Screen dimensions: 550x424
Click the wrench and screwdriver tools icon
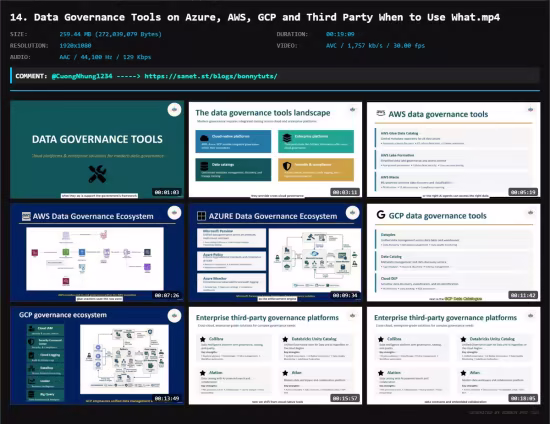(97, 174)
